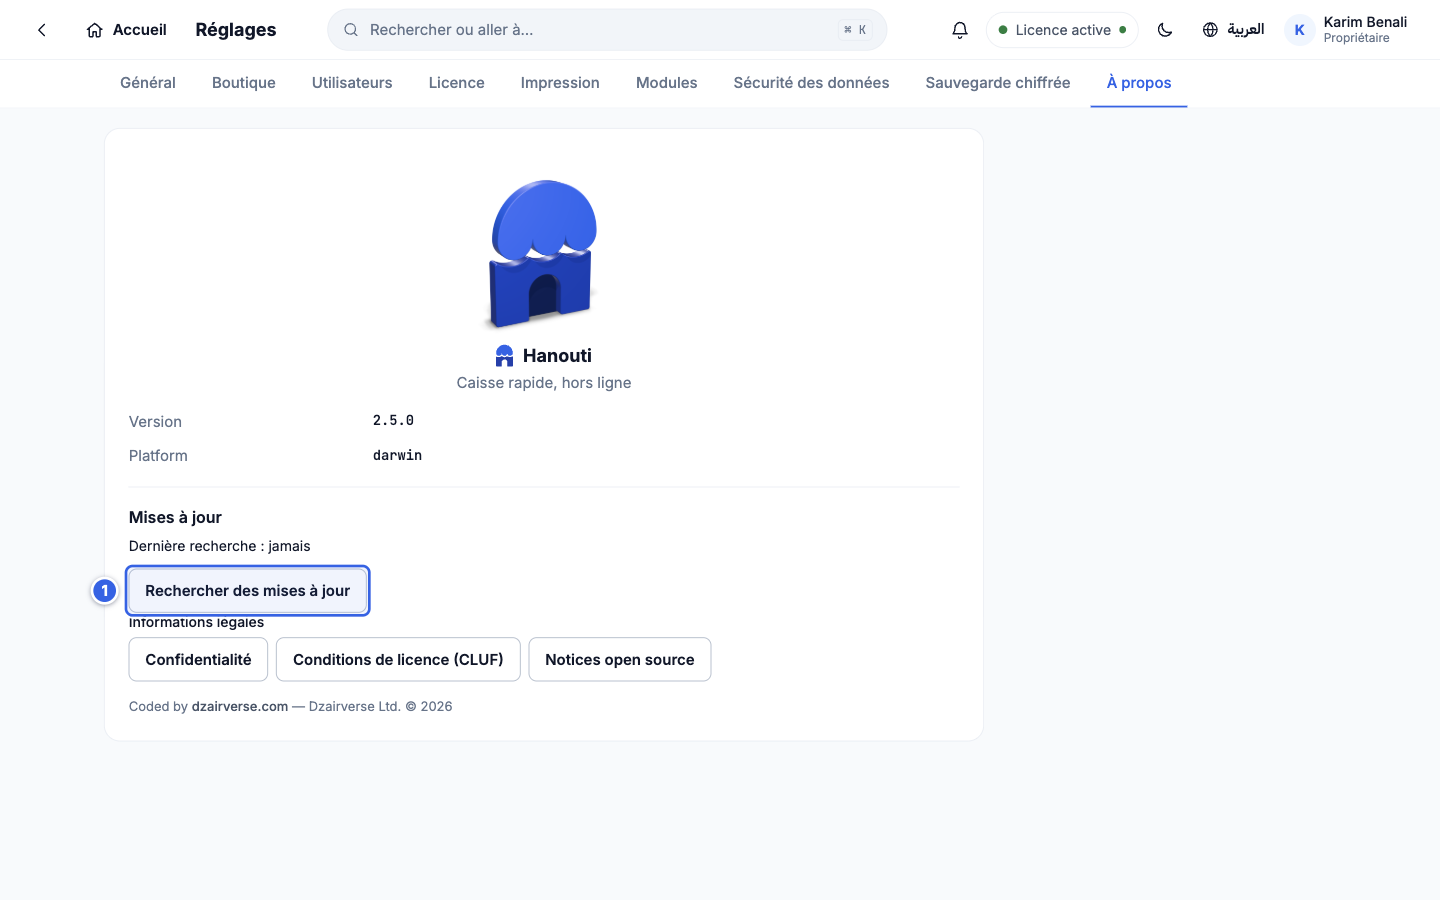Select the À propos tab
The image size is (1440, 900).
coord(1139,83)
